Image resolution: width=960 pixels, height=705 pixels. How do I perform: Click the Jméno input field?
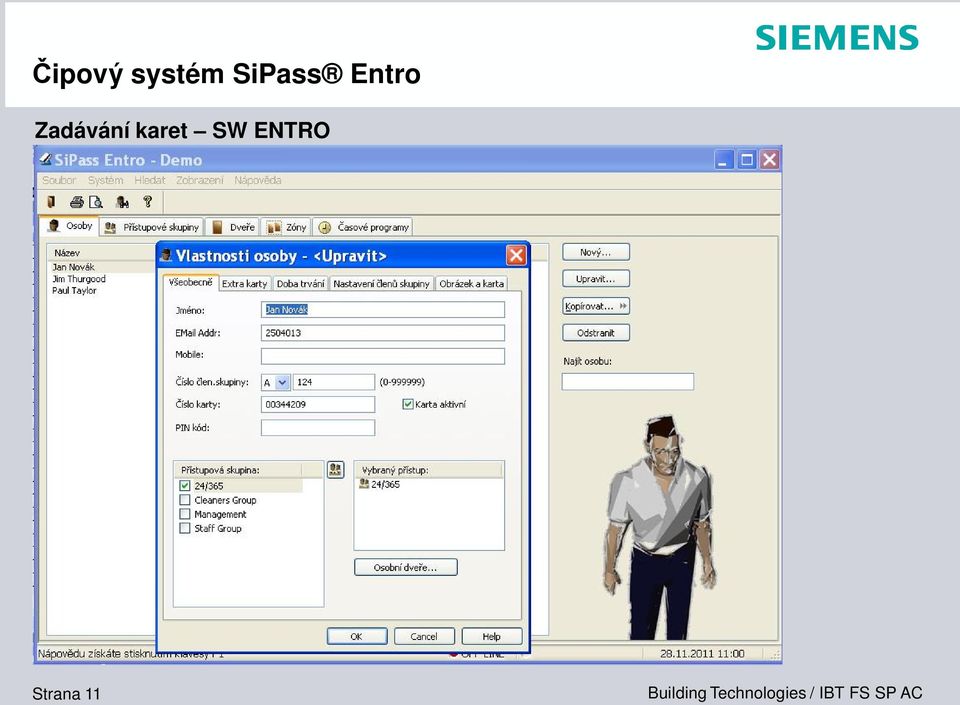point(383,310)
